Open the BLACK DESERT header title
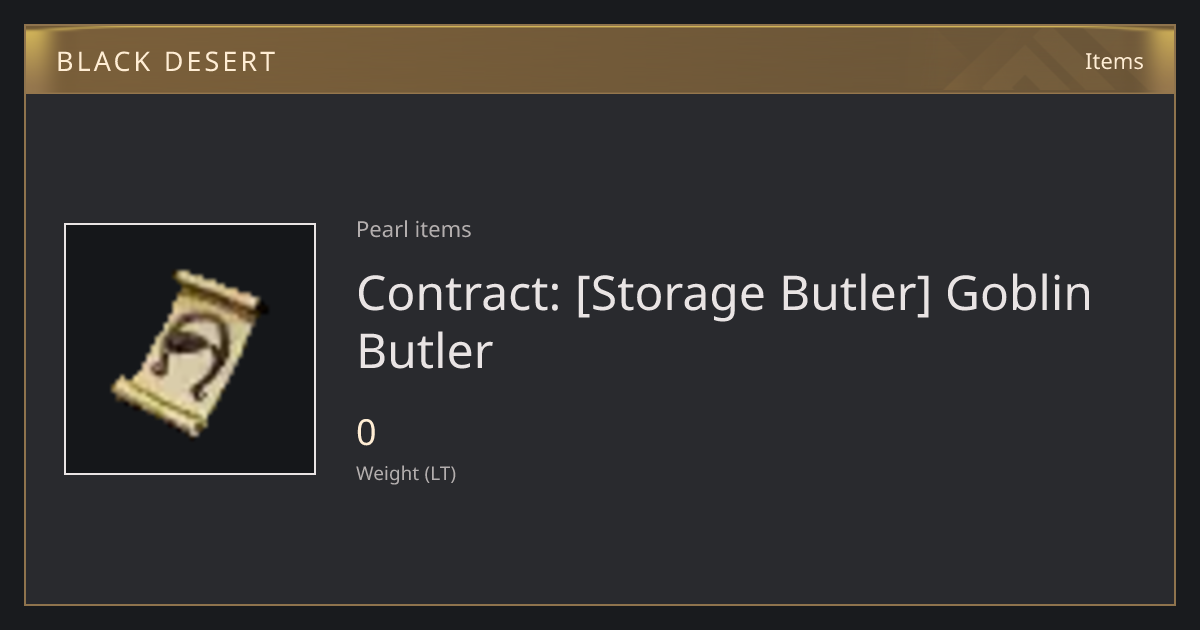This screenshot has height=630, width=1200. 166,62
